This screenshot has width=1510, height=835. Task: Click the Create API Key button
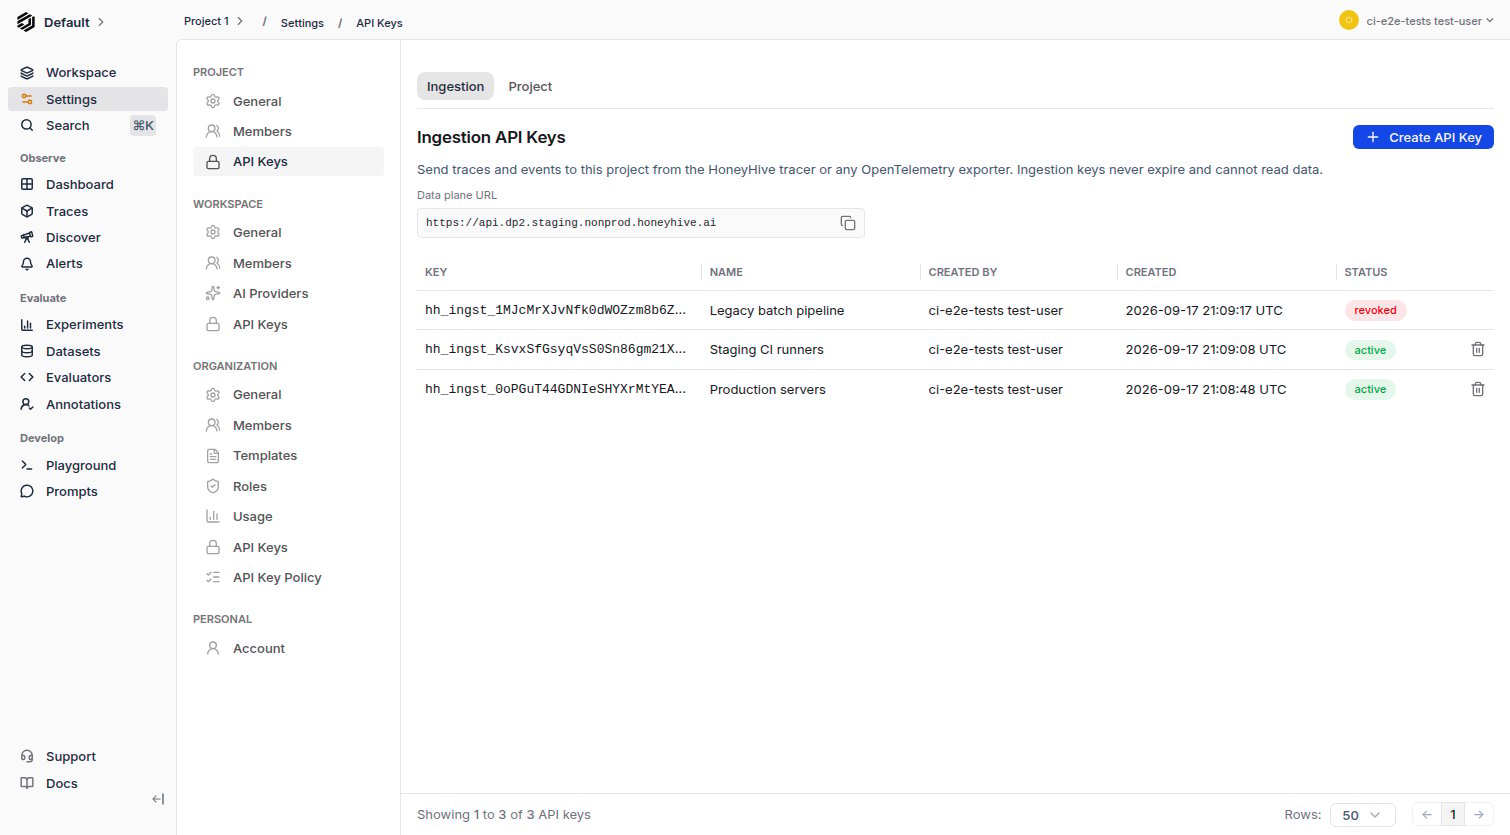click(x=1423, y=137)
